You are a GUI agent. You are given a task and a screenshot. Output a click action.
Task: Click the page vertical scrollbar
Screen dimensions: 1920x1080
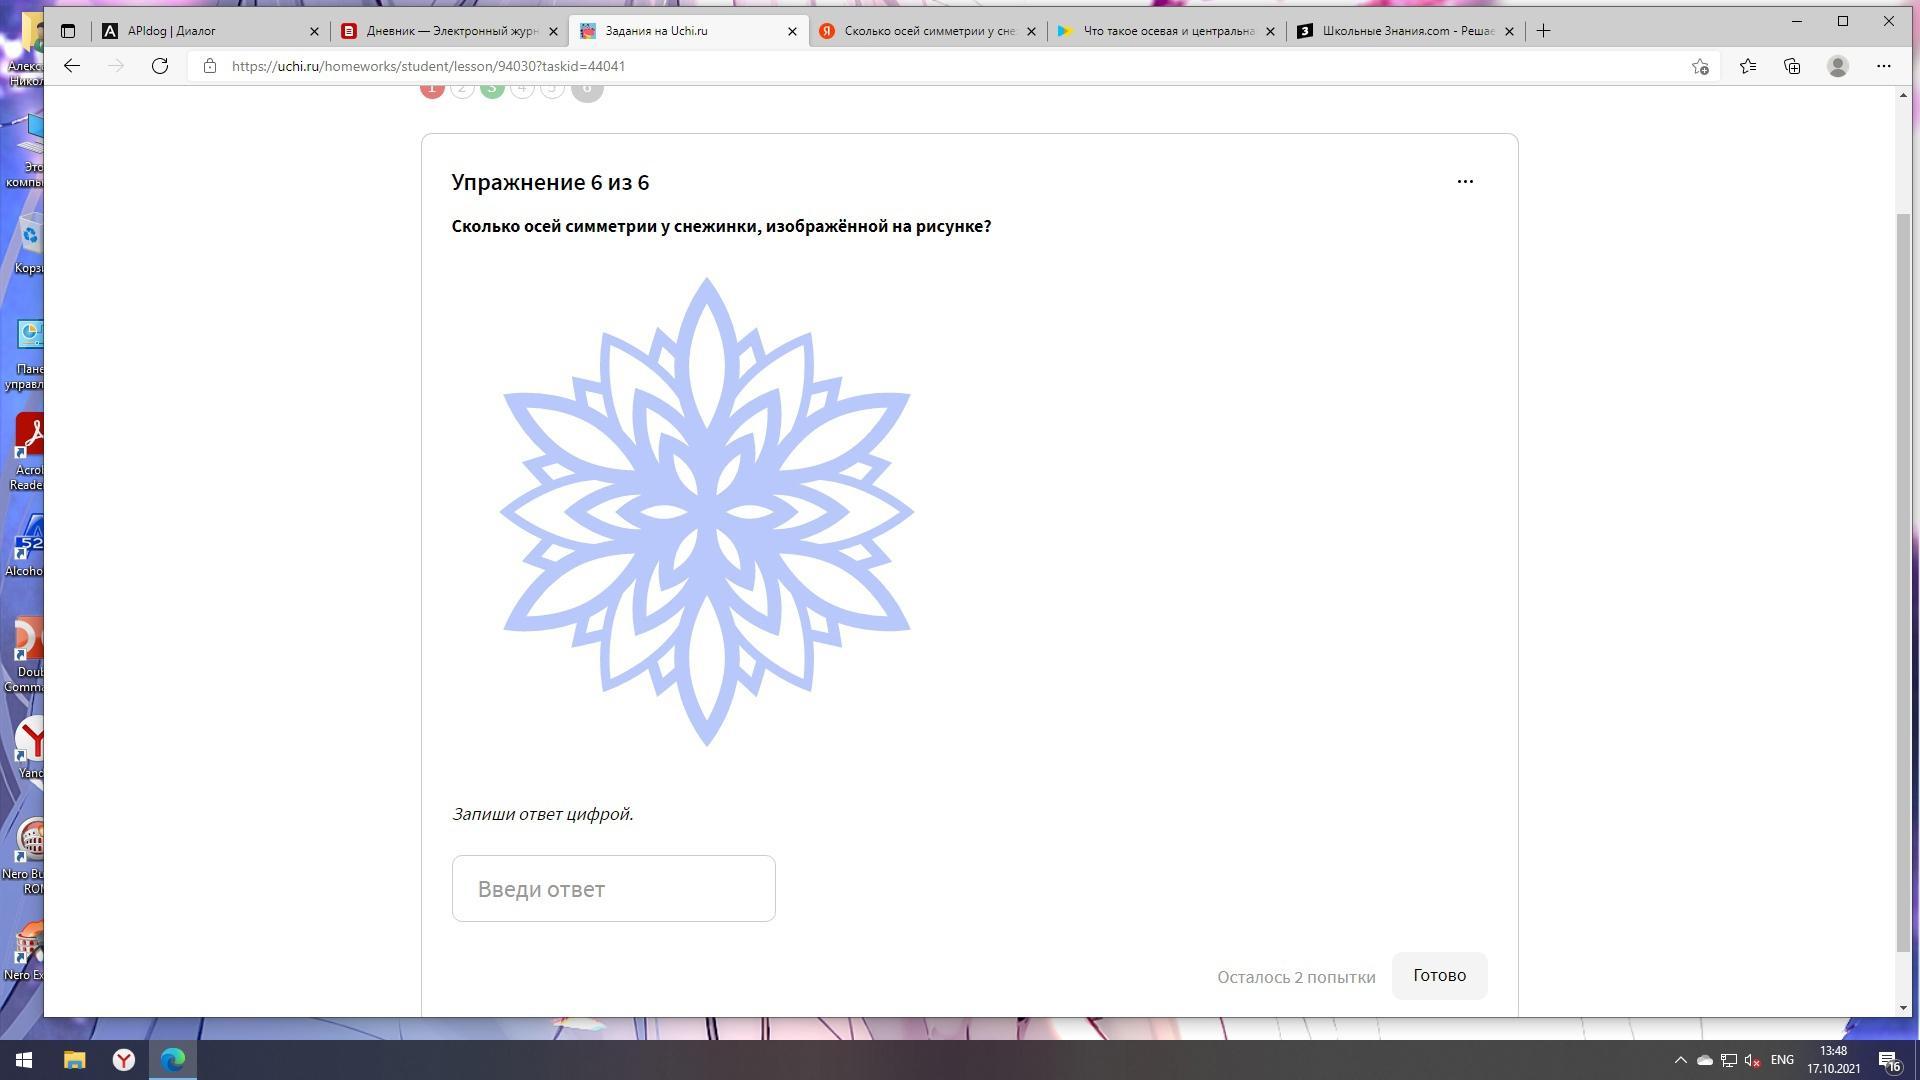point(1903,580)
